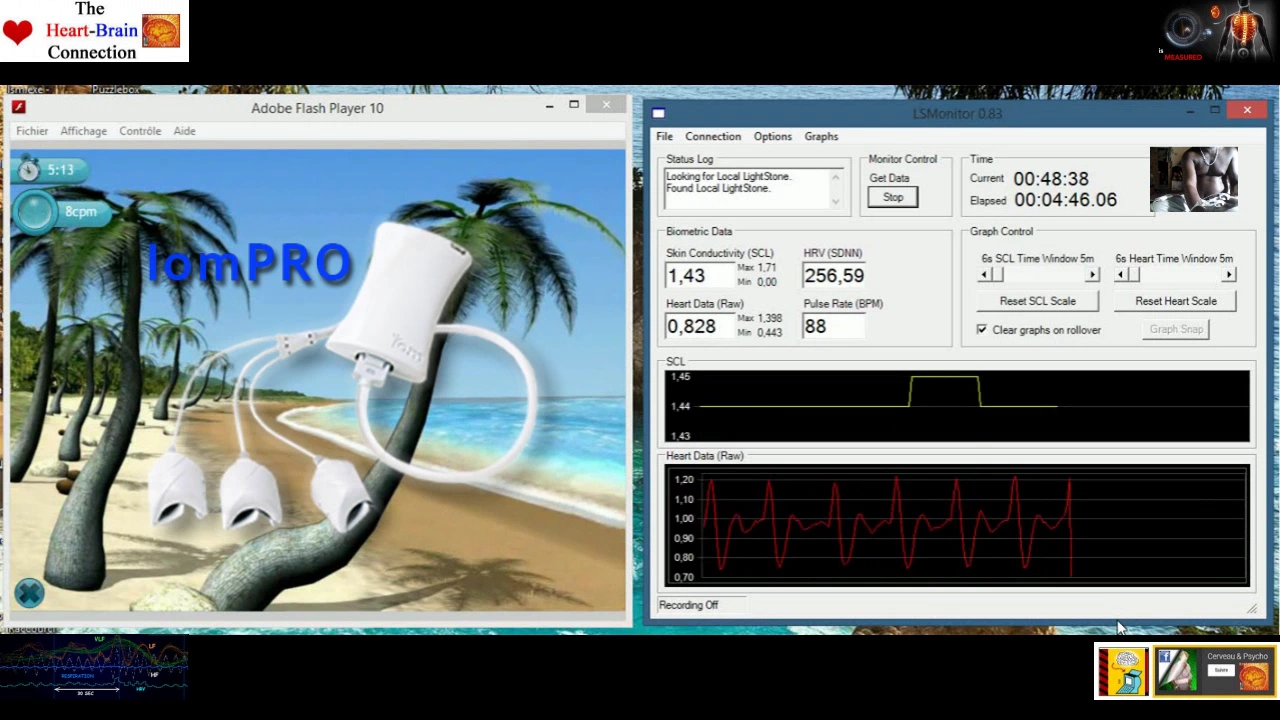Click the Flash Player red title bar icon

pos(18,107)
